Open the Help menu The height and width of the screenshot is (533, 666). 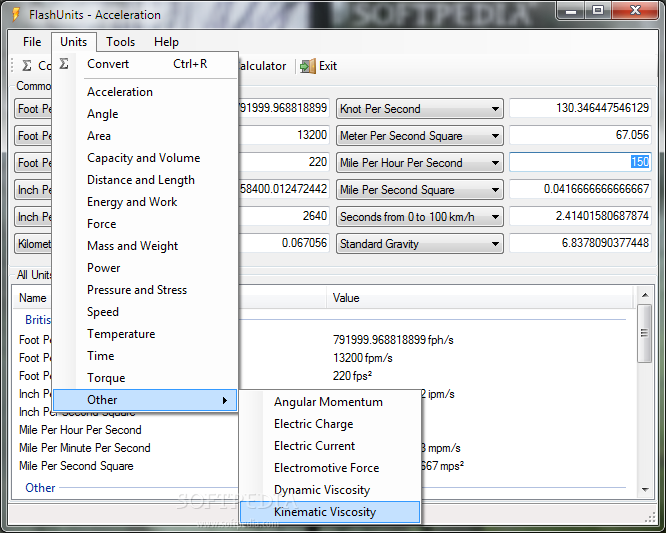click(166, 42)
